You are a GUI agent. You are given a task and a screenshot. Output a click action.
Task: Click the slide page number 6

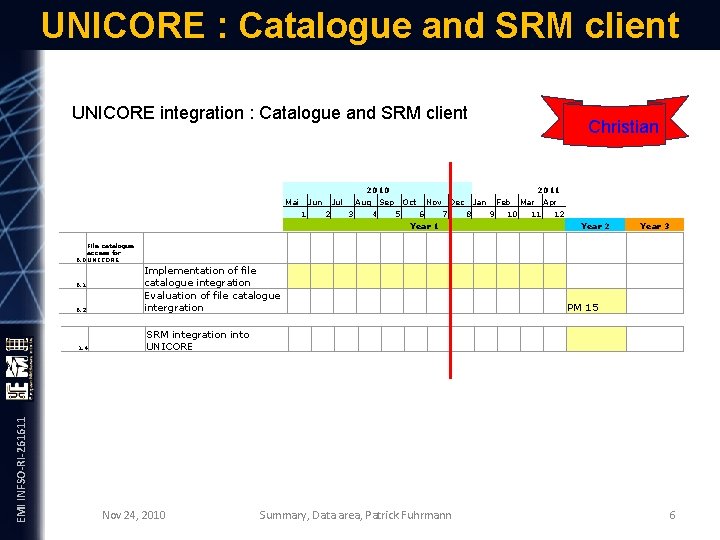[x=672, y=515]
